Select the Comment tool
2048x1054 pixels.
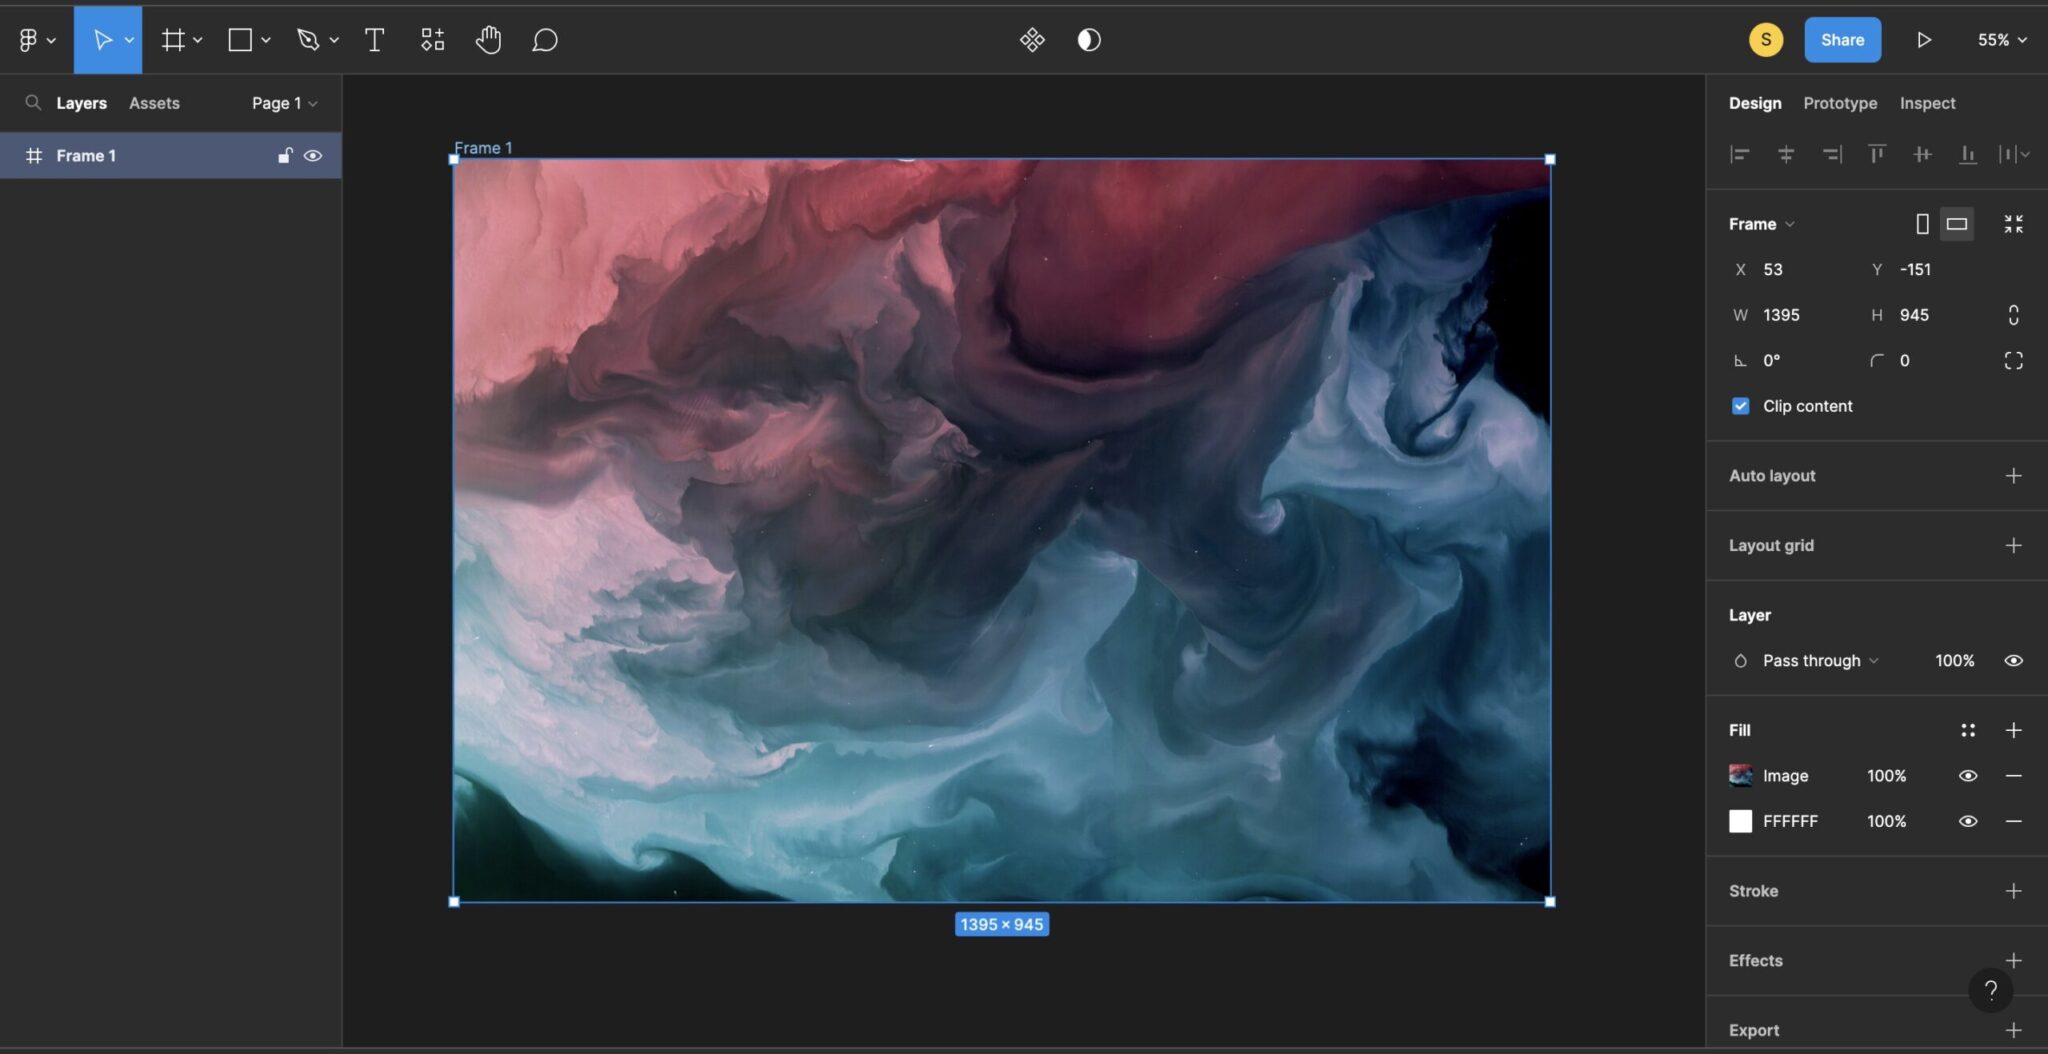coord(544,40)
